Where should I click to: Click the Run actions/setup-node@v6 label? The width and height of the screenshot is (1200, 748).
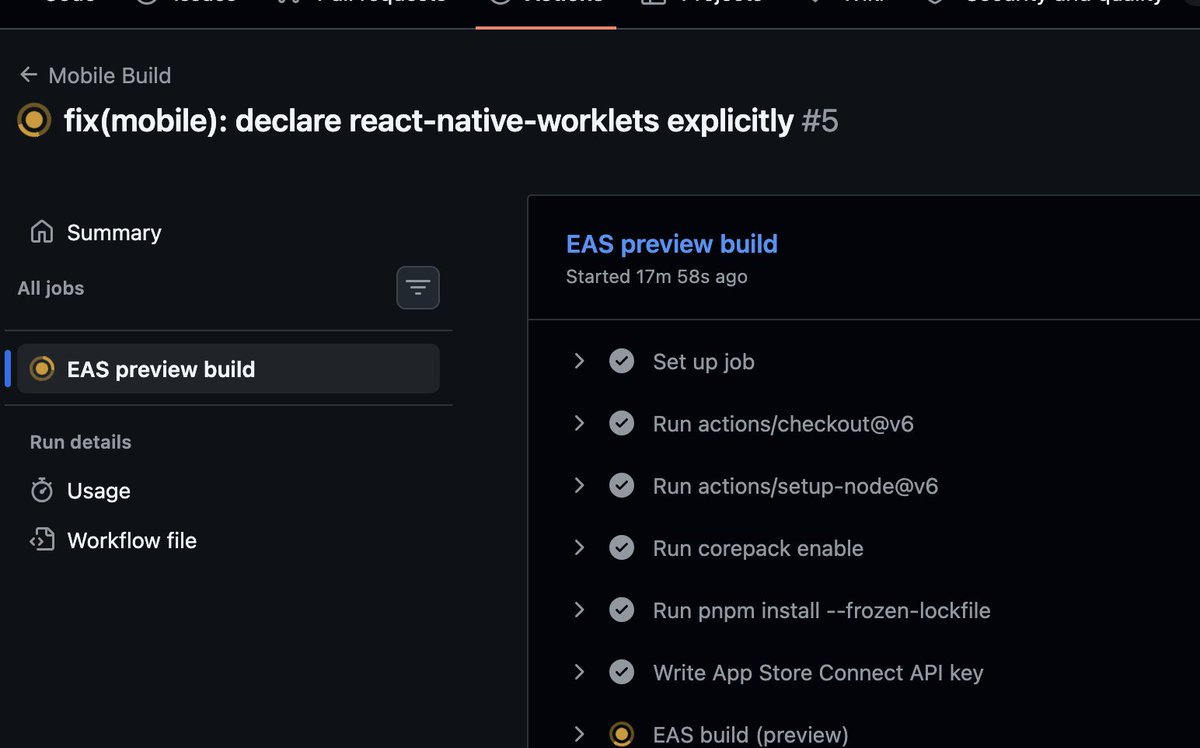(x=796, y=486)
